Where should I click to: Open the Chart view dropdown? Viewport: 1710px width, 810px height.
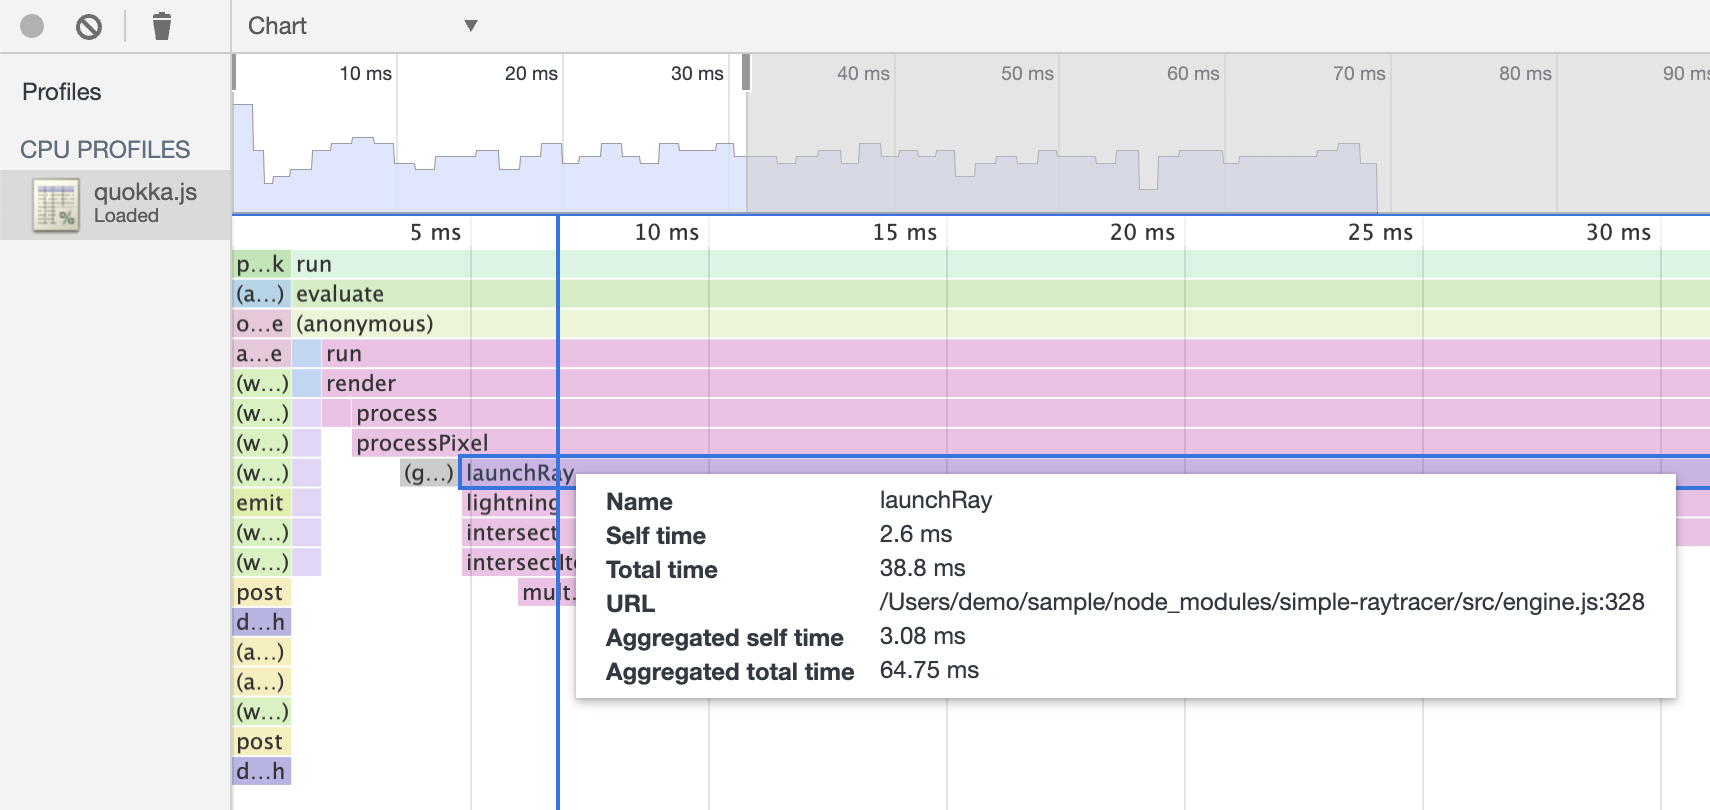coord(362,26)
